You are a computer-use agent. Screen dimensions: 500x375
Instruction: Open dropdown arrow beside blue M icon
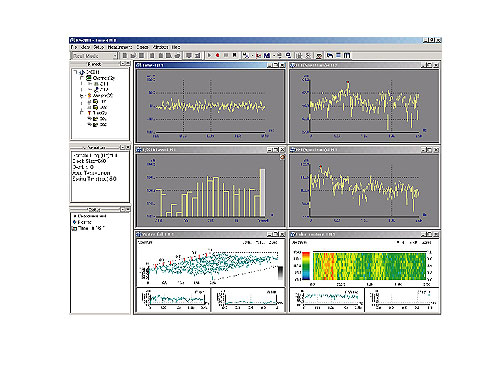click(274, 56)
